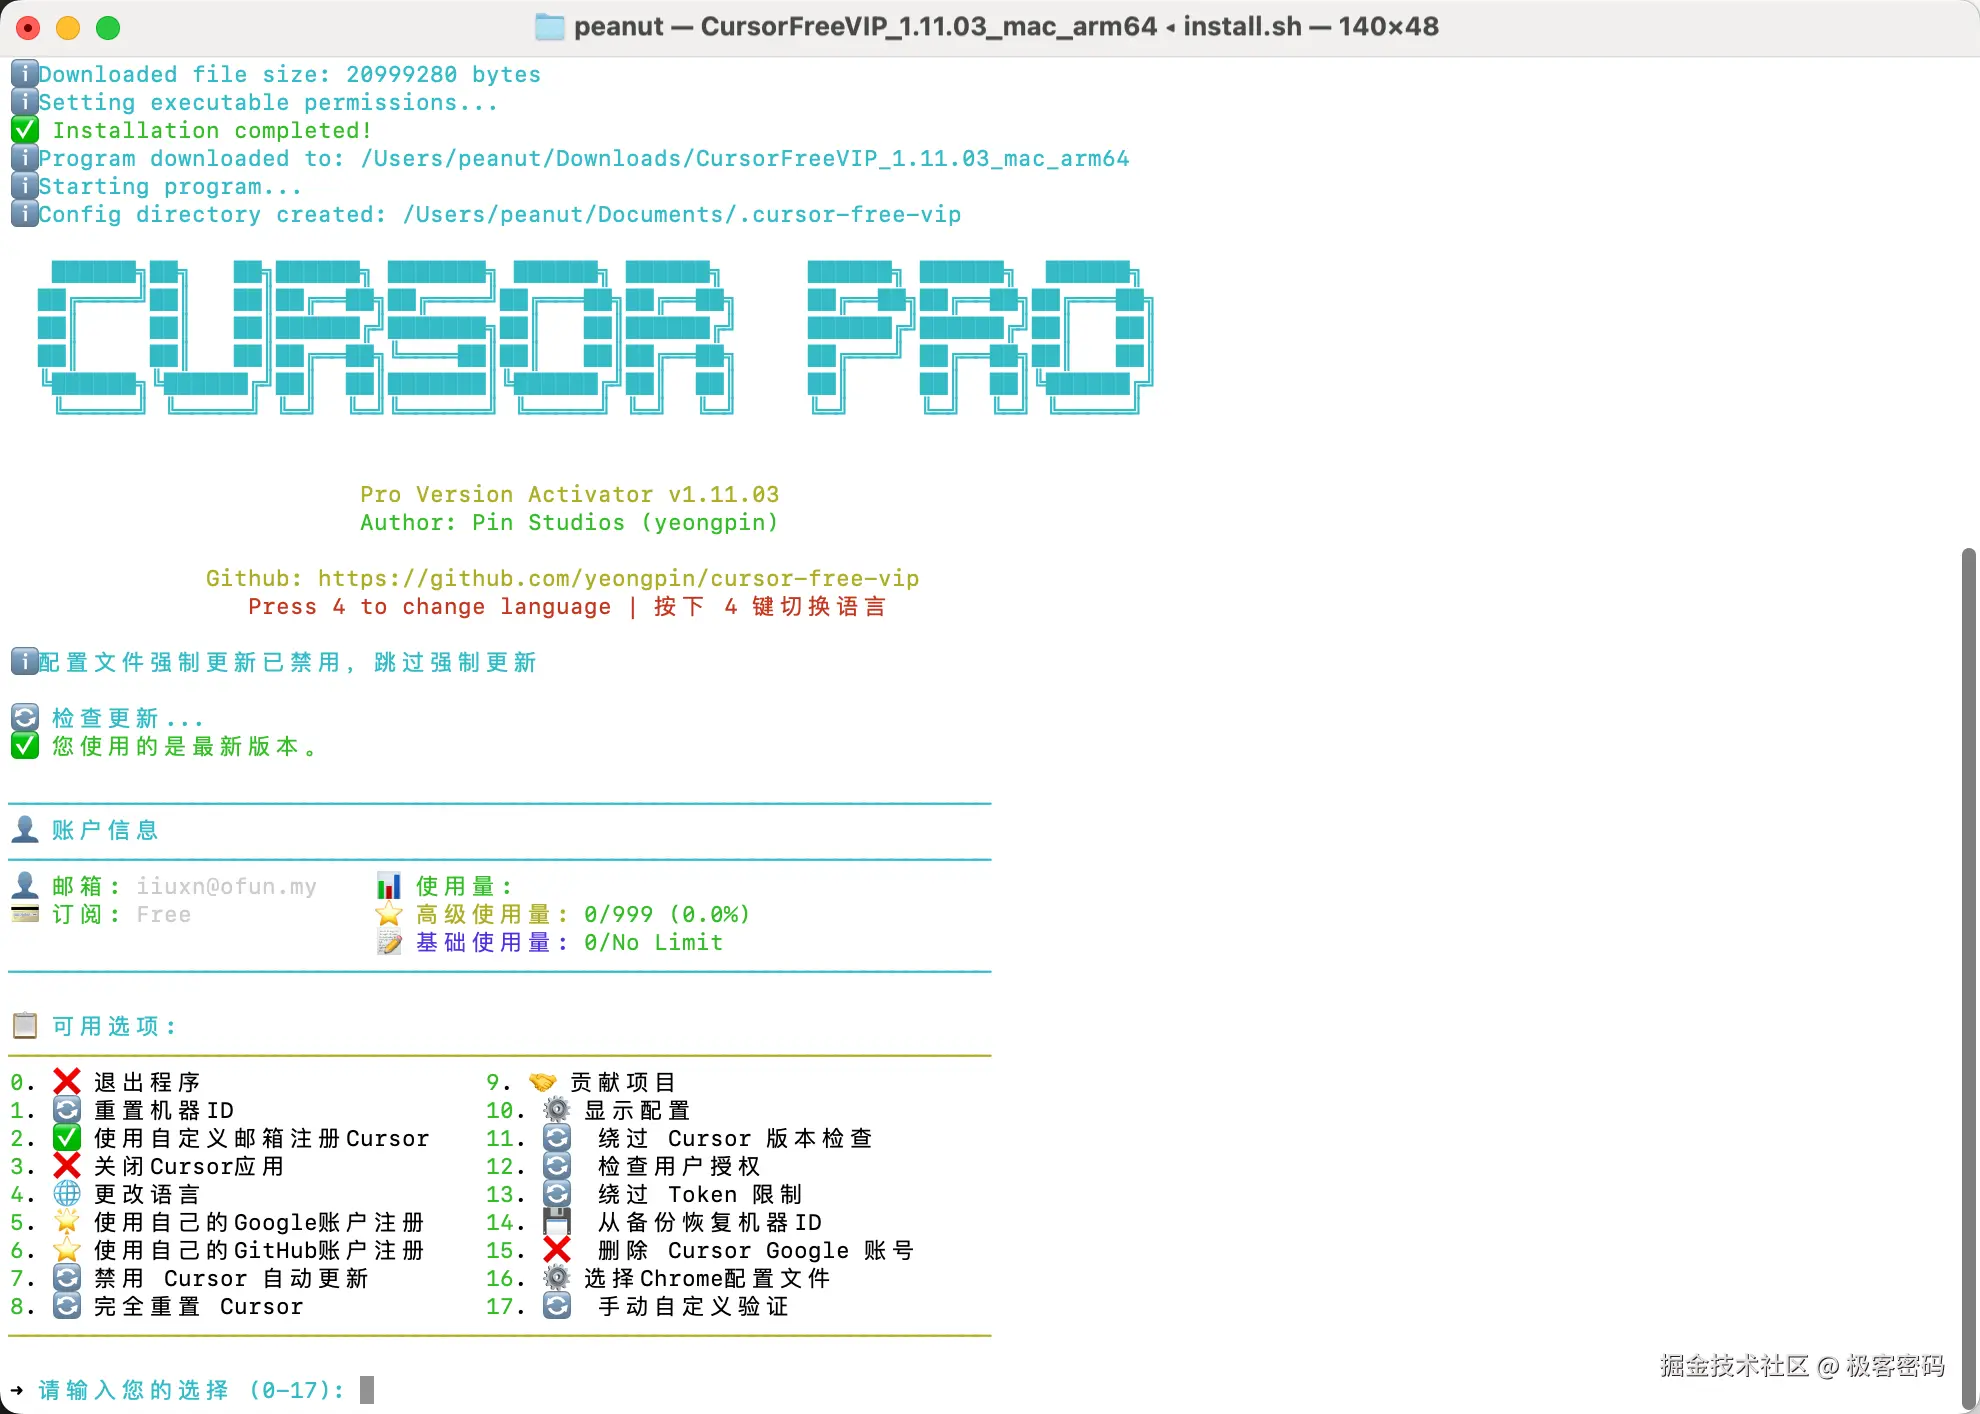Click green checkmark beside latest version message
Screen dimensions: 1980x1414
click(25, 745)
